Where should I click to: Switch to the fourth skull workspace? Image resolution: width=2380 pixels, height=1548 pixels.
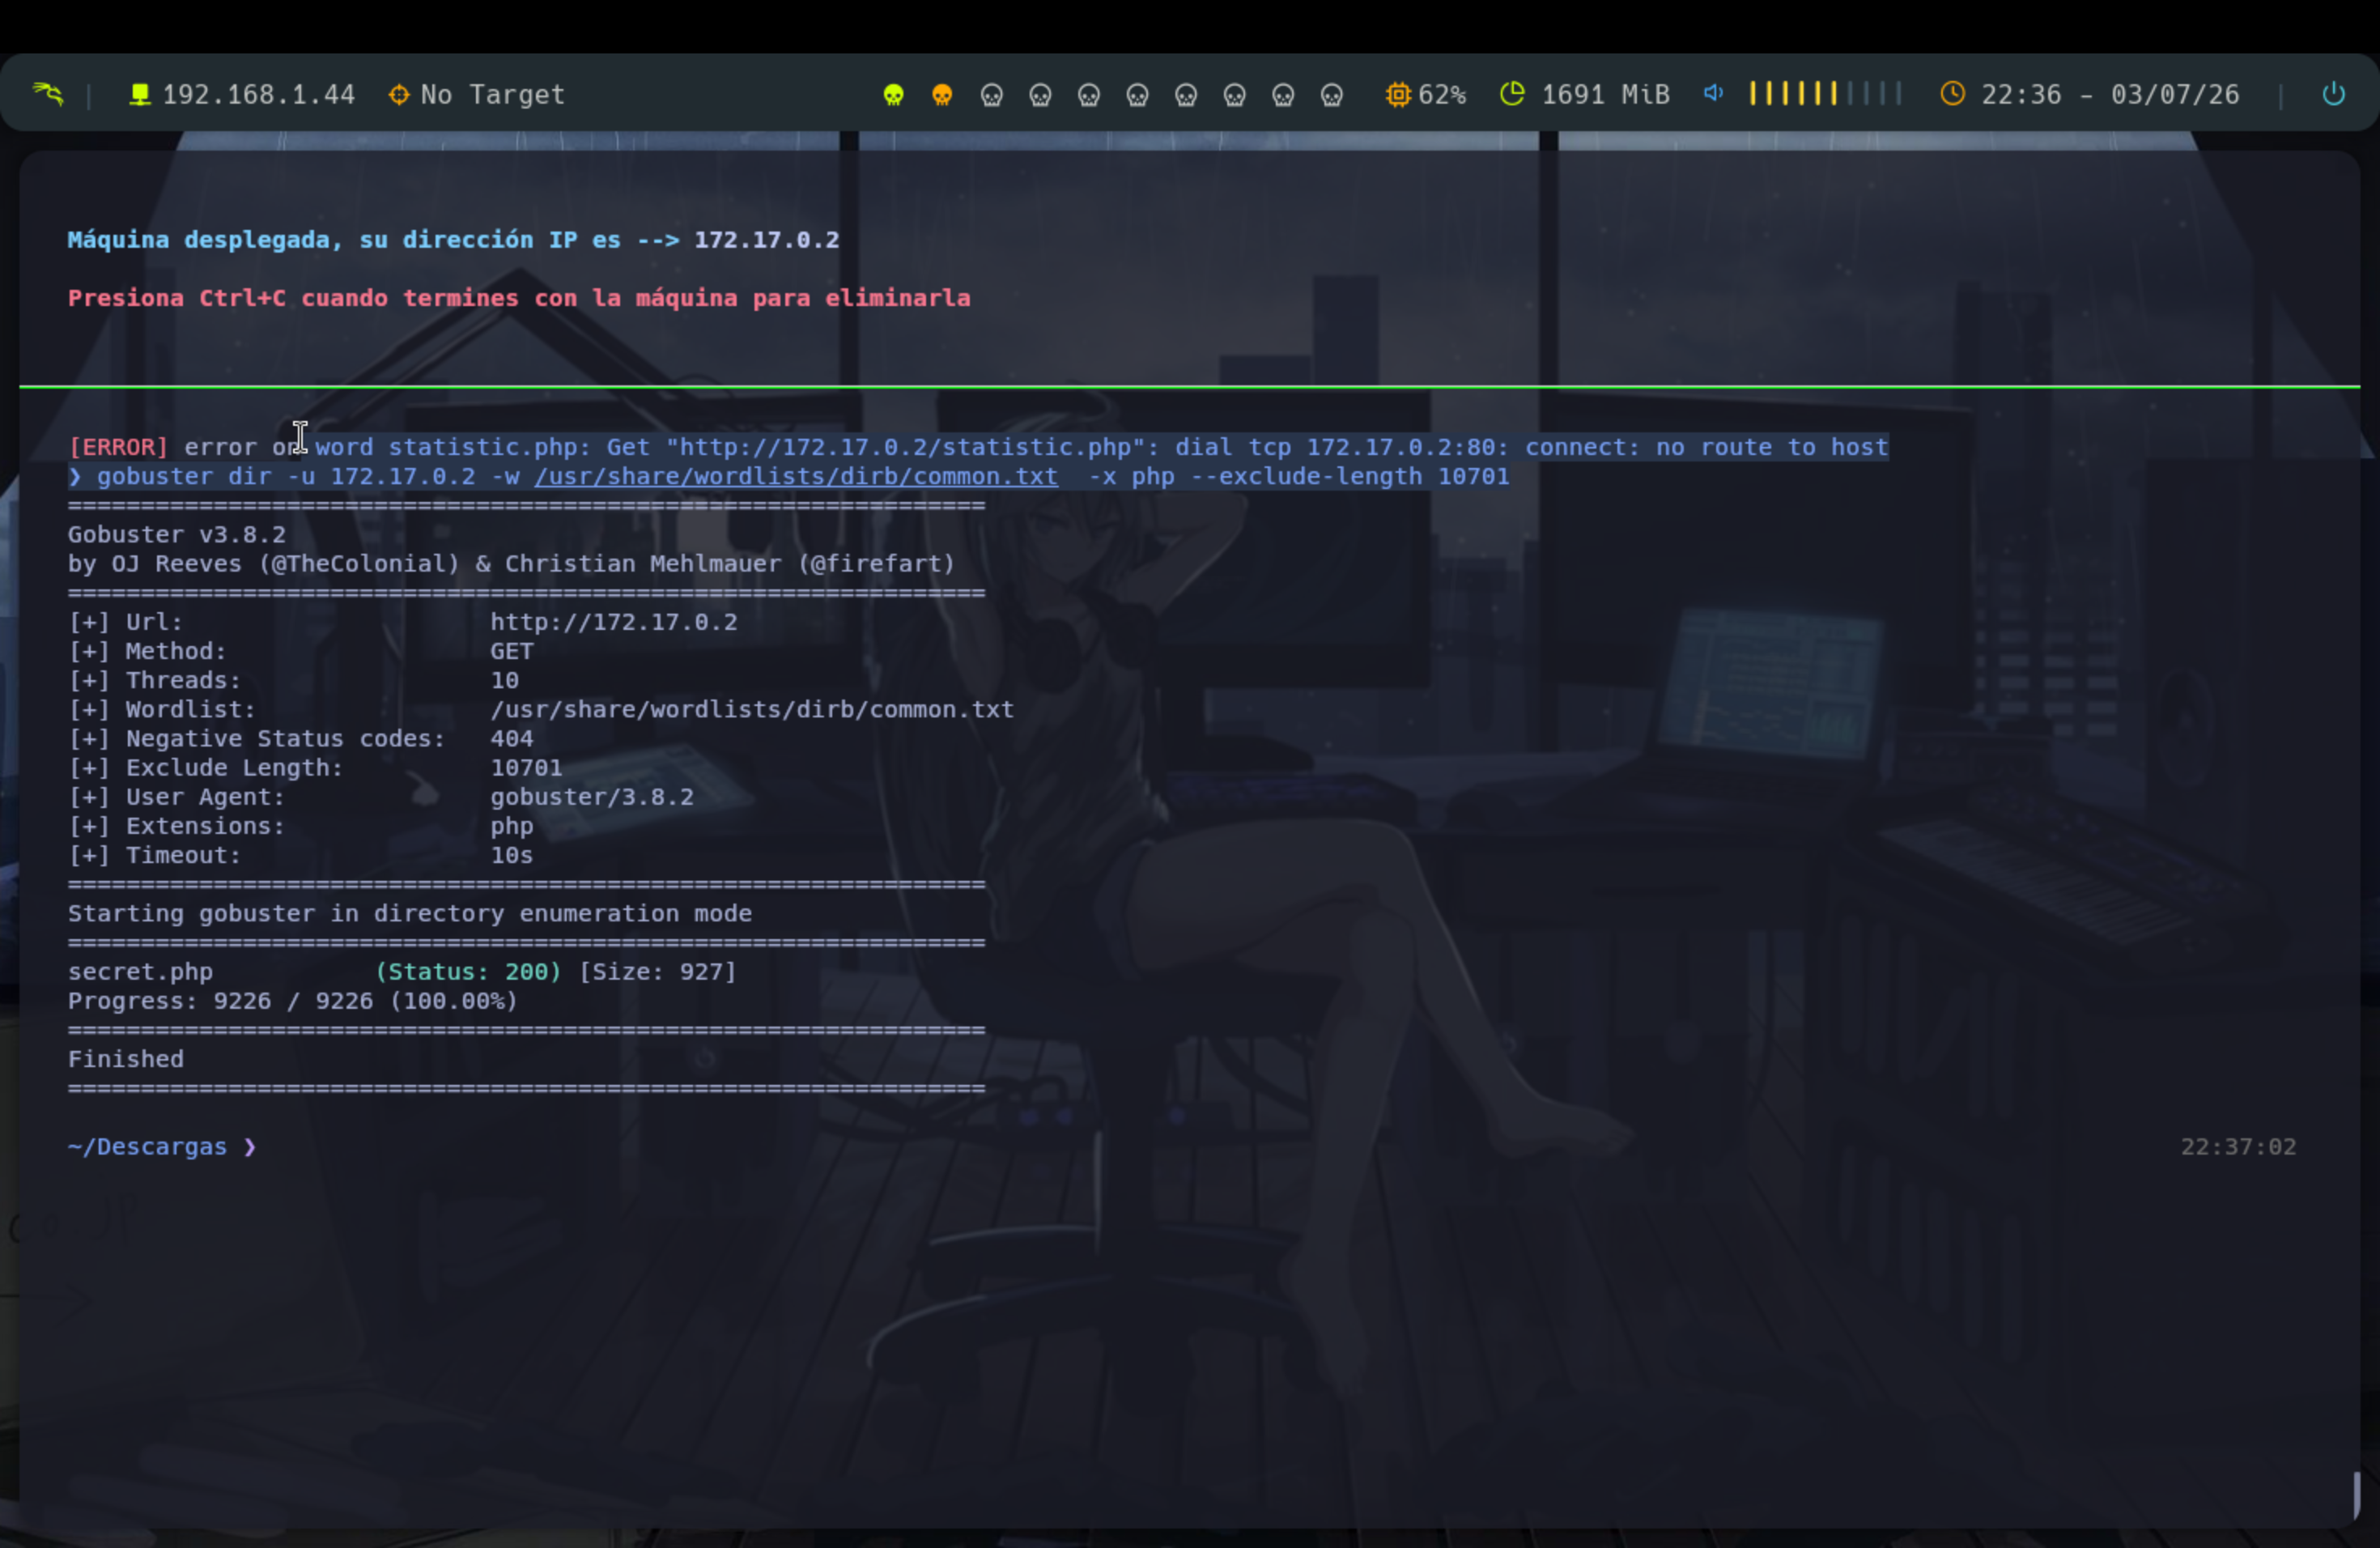1040,95
